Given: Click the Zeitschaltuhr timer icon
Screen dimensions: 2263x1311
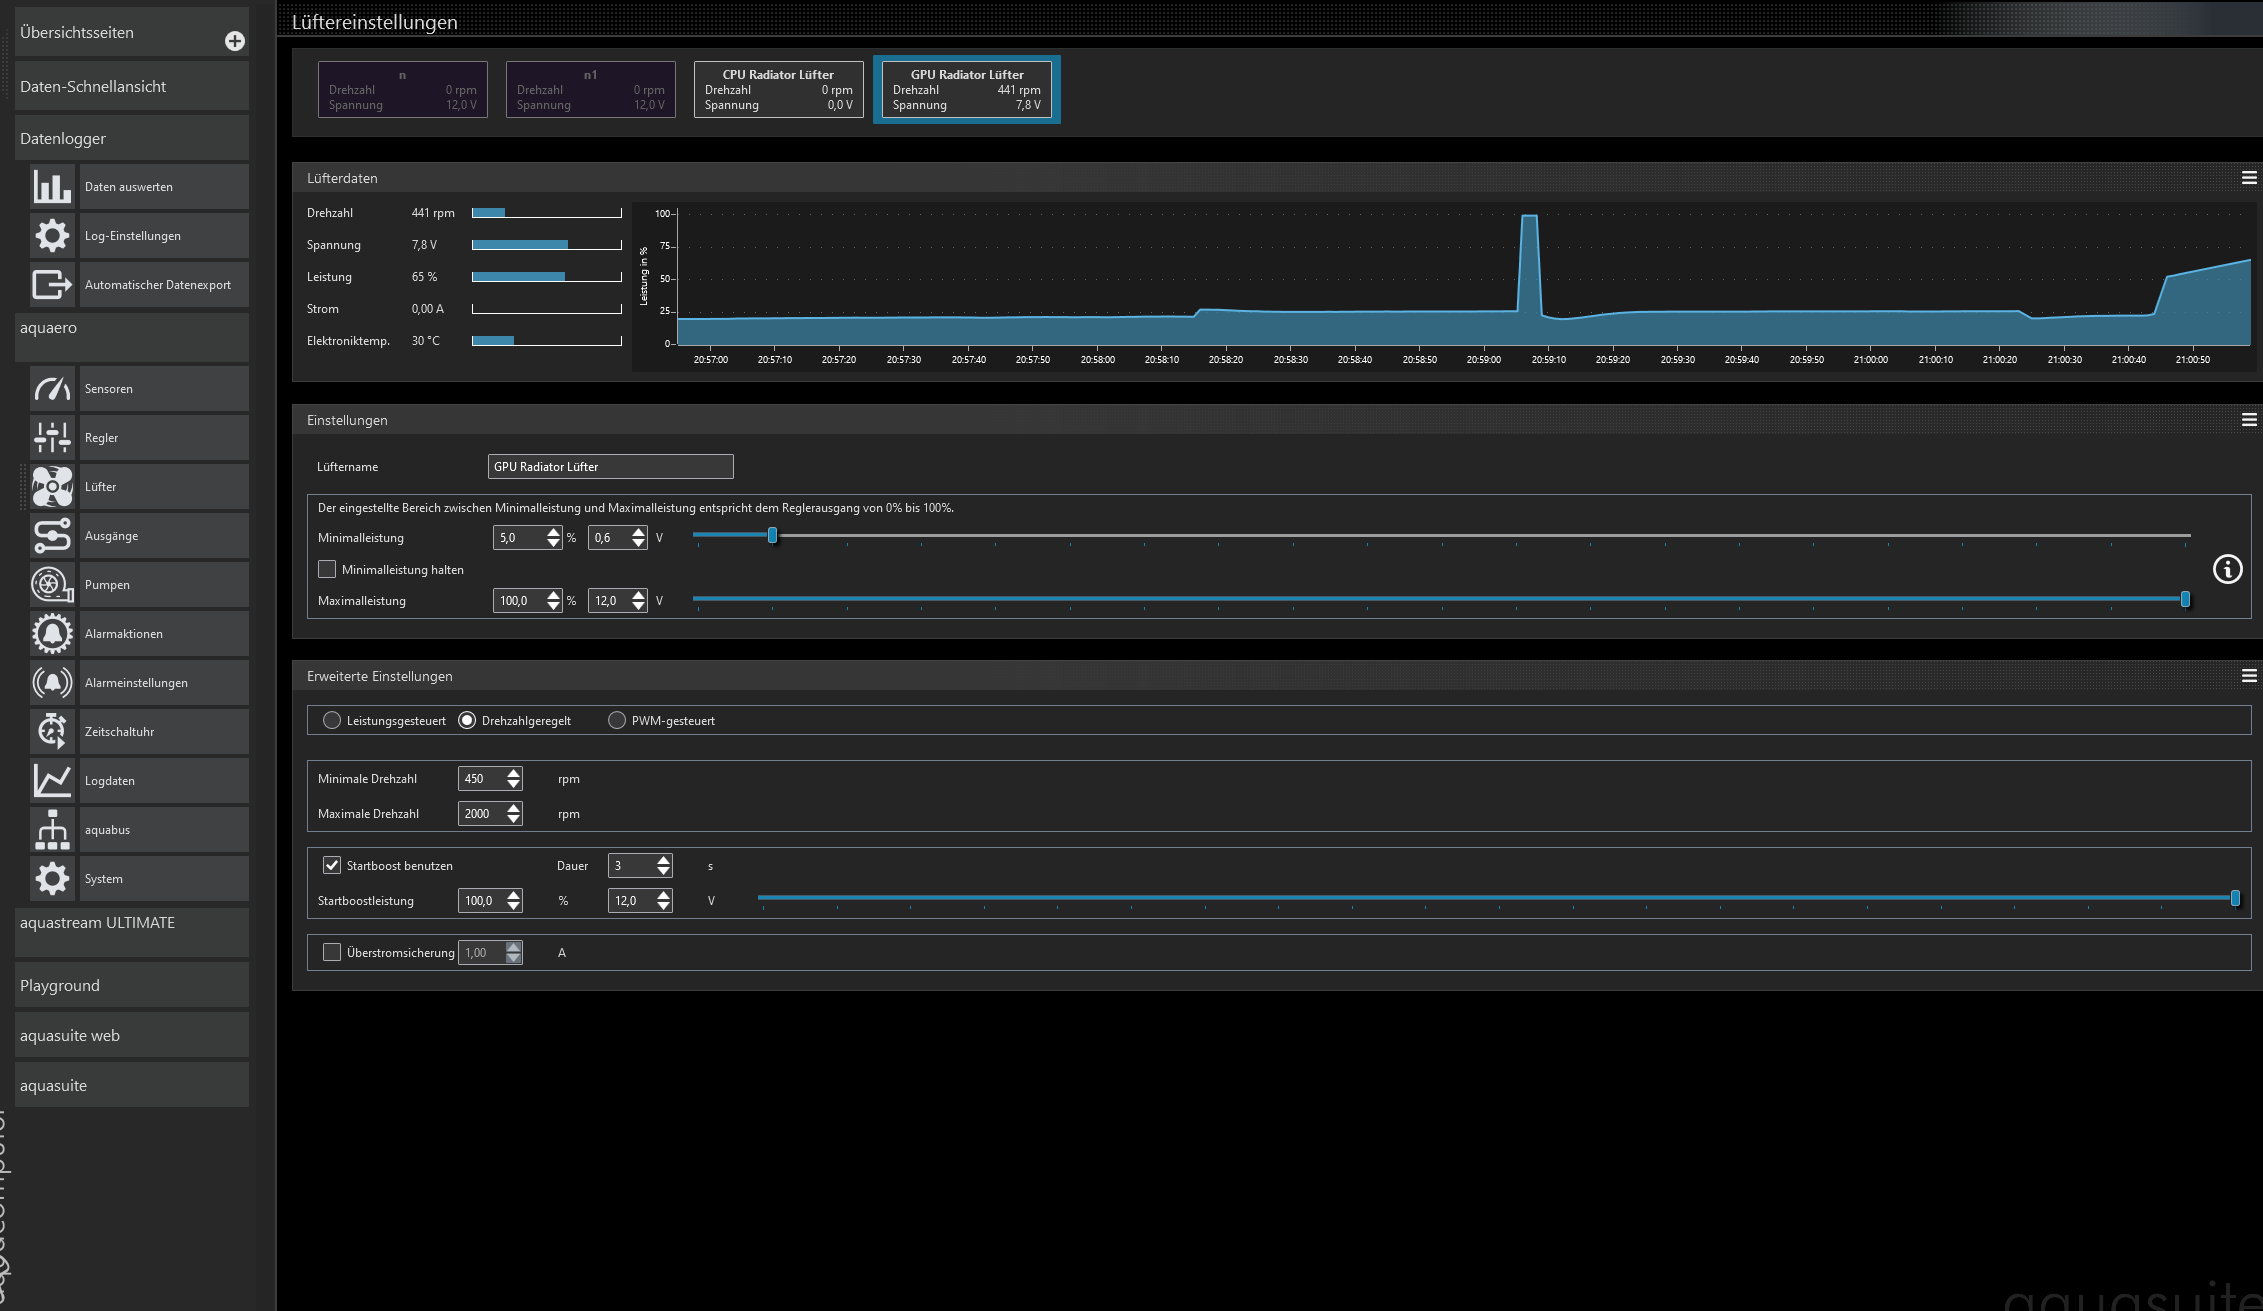Looking at the screenshot, I should point(52,732).
